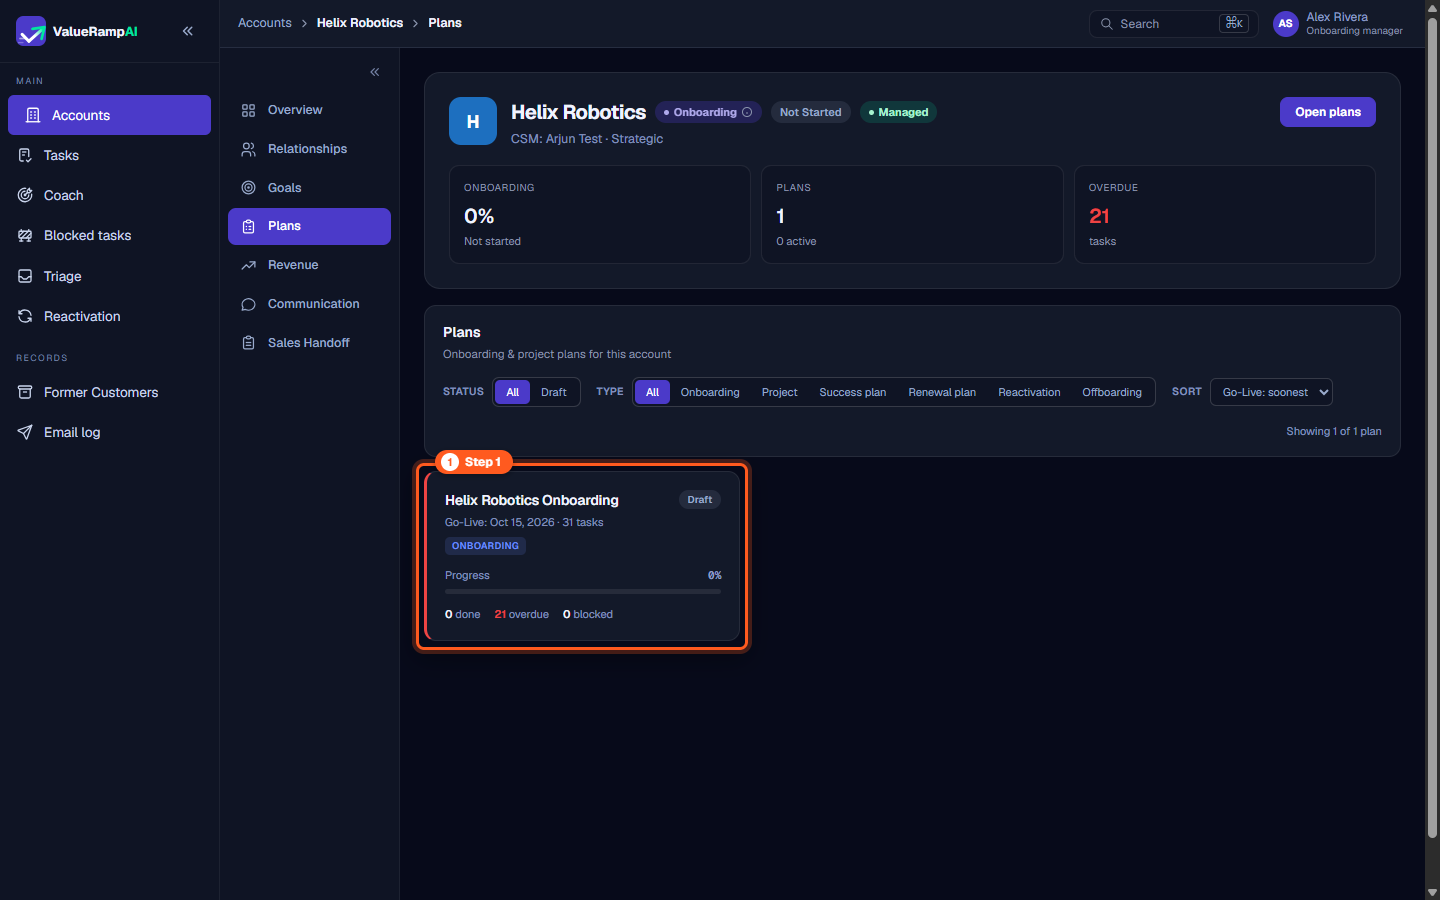Click the Coach target icon in sidebar
Viewport: 1440px width, 900px height.
coord(25,195)
